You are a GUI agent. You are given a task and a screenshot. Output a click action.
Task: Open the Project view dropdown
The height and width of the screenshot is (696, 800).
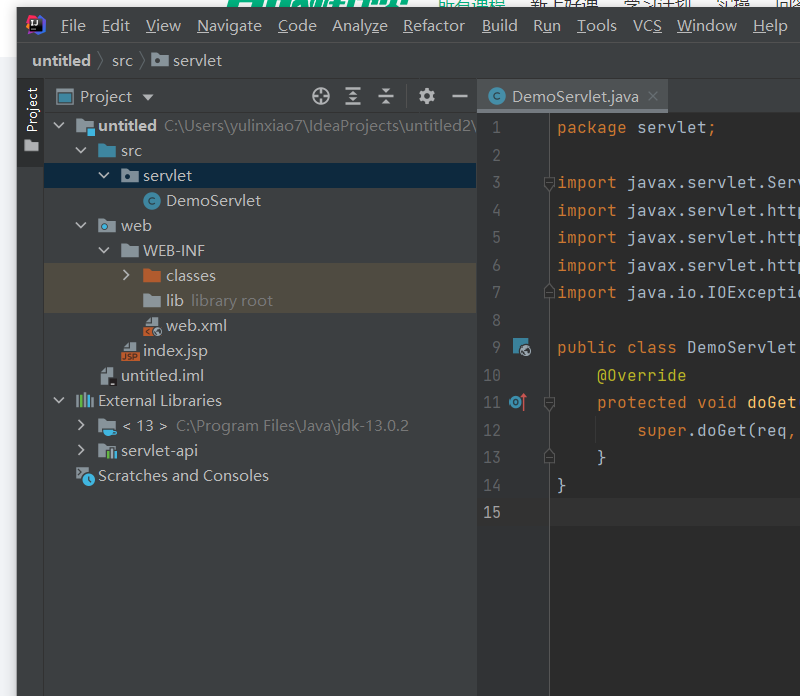148,97
